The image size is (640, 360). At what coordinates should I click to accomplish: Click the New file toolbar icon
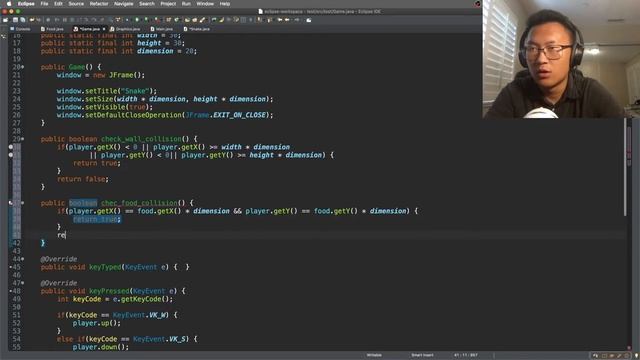tap(6, 20)
